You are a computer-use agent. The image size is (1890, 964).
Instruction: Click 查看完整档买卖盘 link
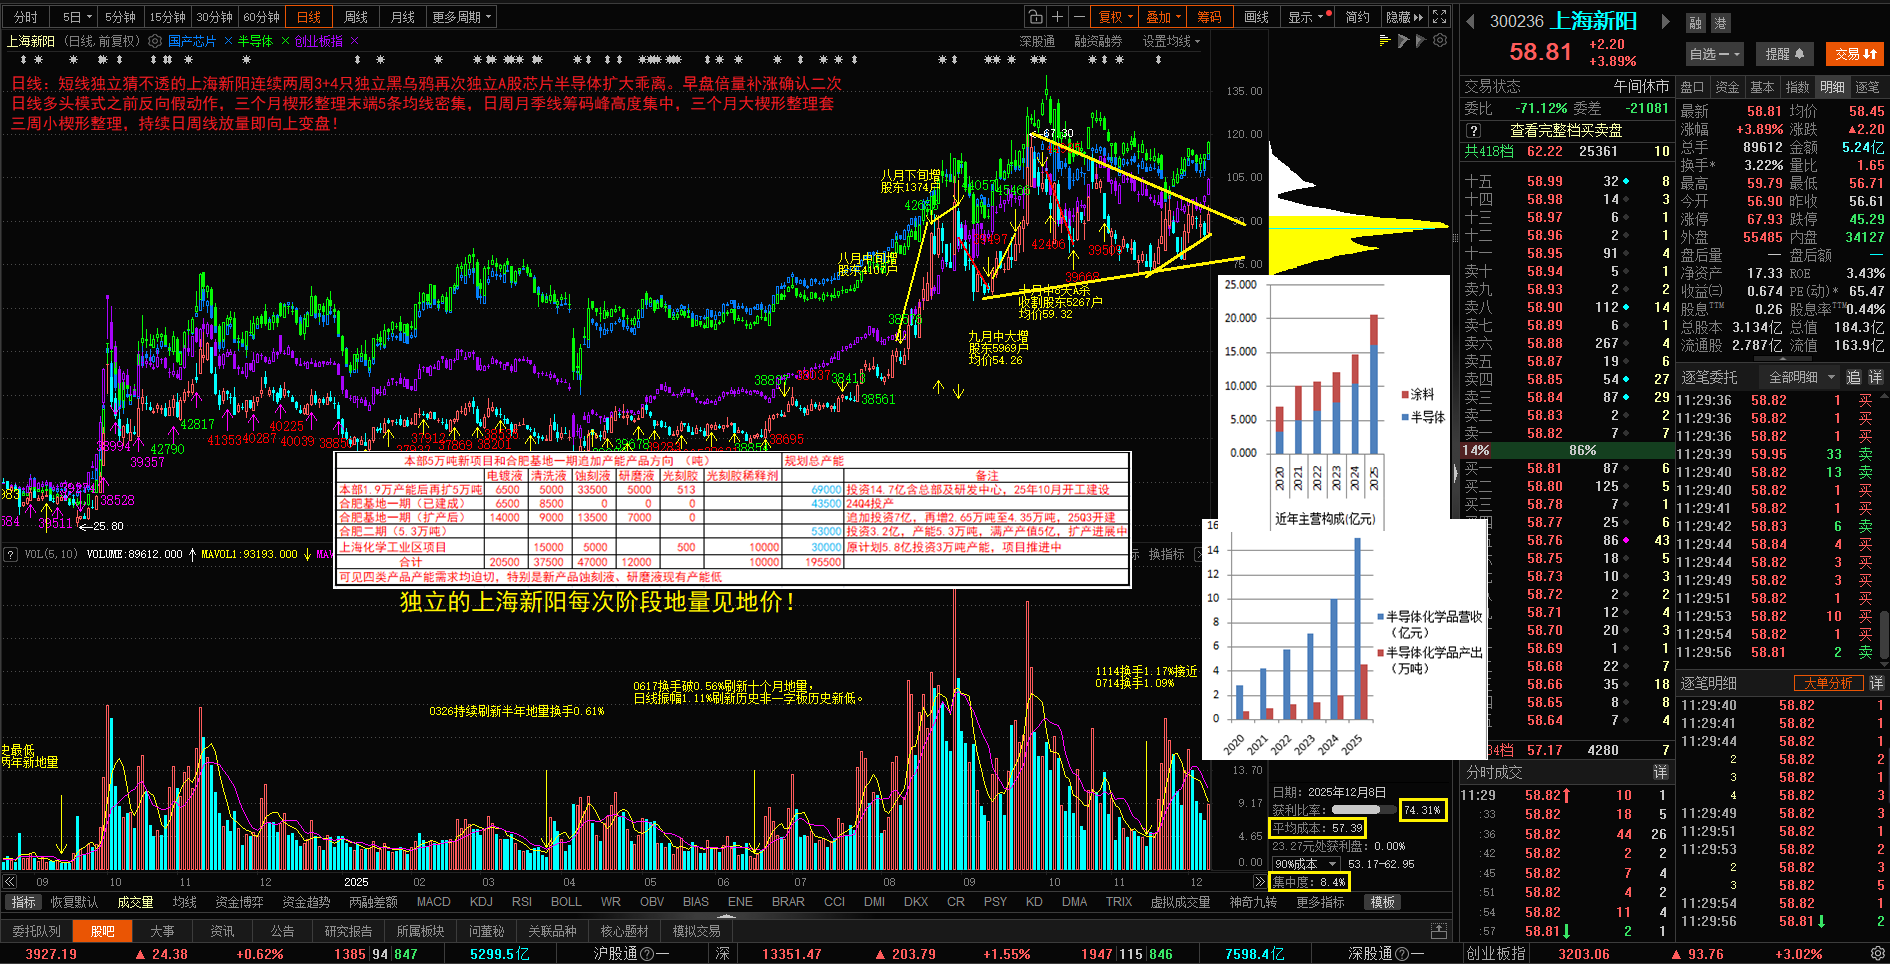tap(1566, 131)
